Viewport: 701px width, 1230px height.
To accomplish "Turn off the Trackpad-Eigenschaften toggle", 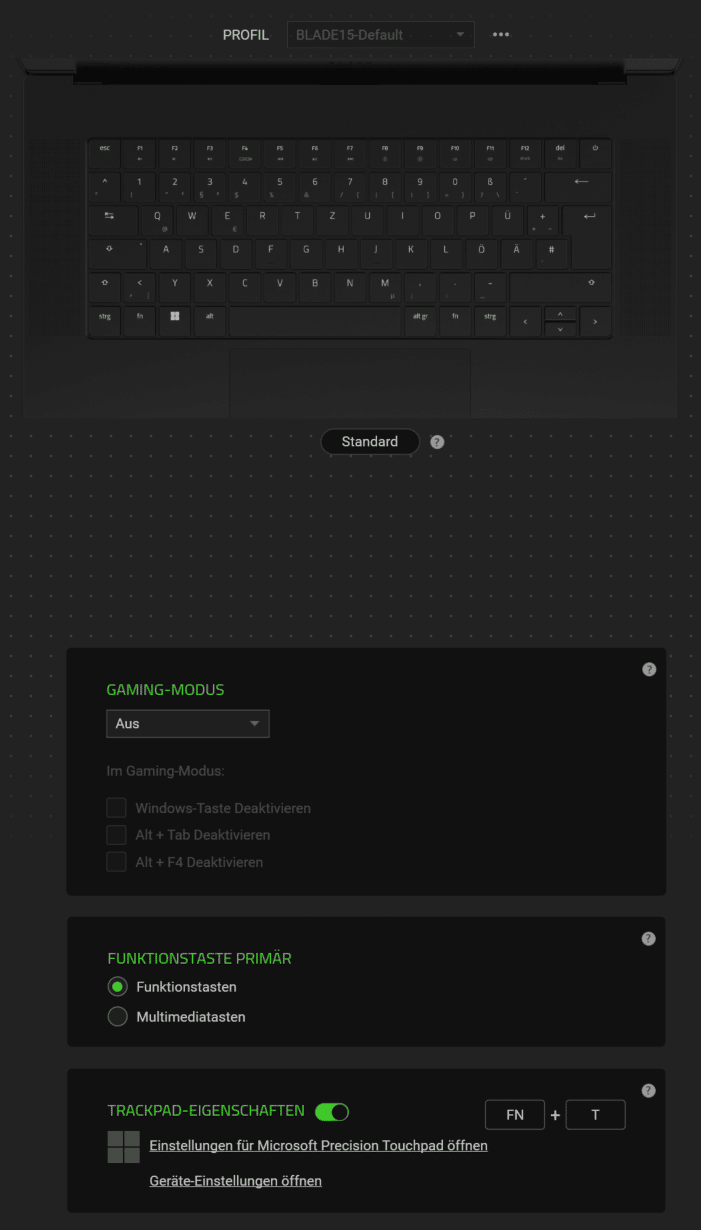I will [x=332, y=1112].
